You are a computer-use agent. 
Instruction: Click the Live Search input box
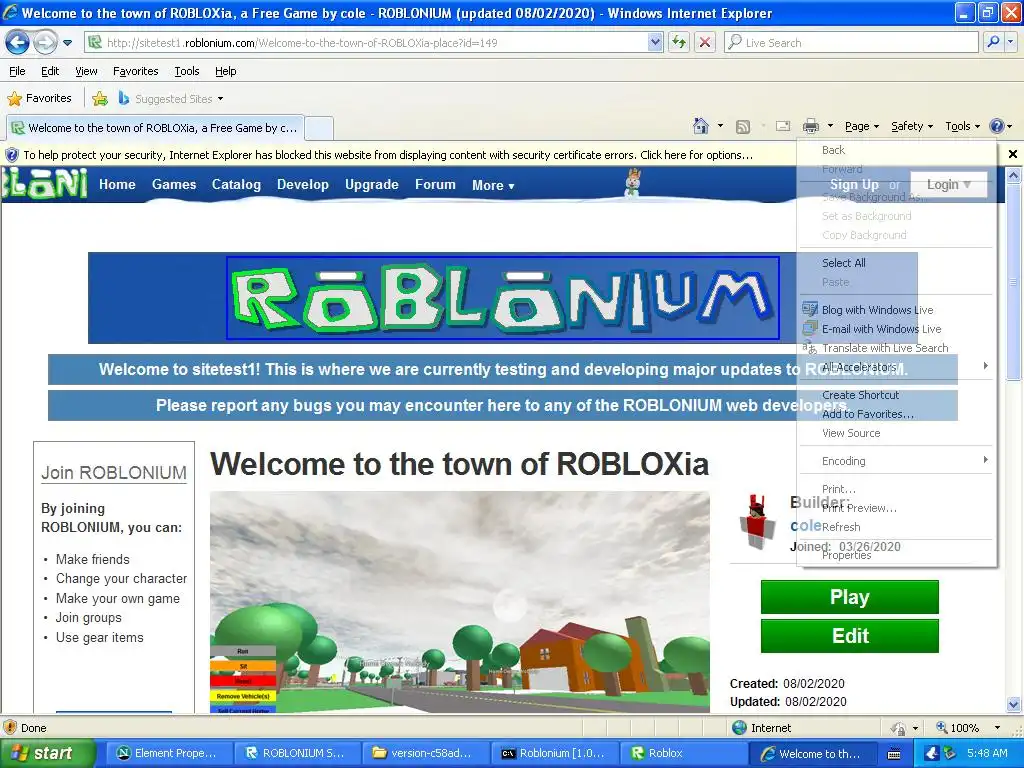852,43
